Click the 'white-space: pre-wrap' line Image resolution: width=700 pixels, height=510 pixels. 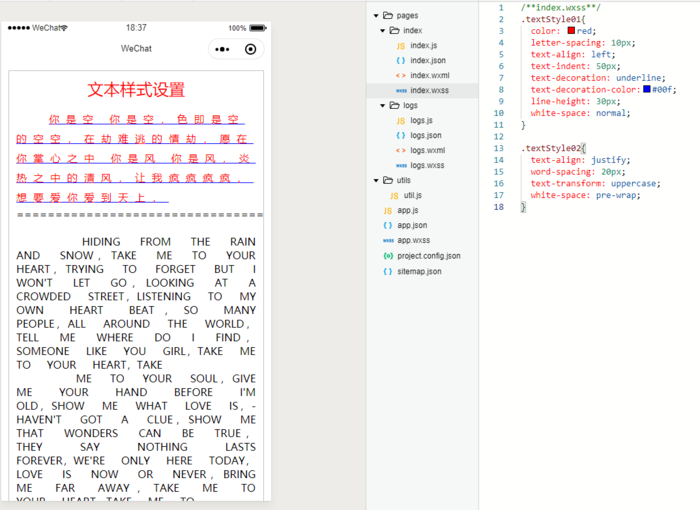(x=585, y=195)
